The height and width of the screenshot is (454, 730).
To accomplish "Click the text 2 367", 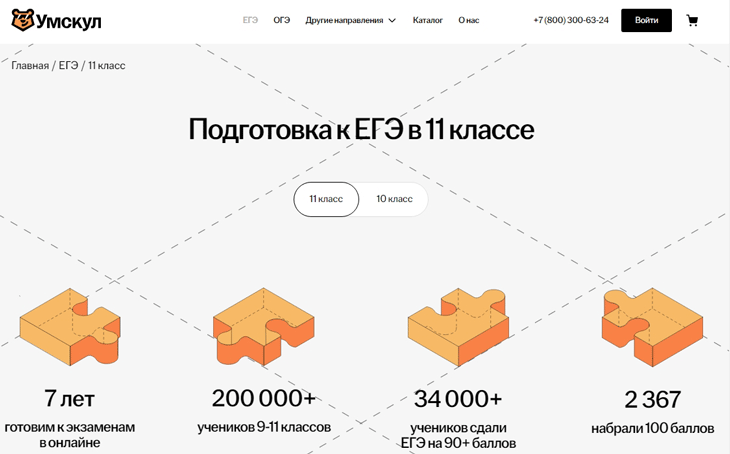I will click(x=652, y=400).
